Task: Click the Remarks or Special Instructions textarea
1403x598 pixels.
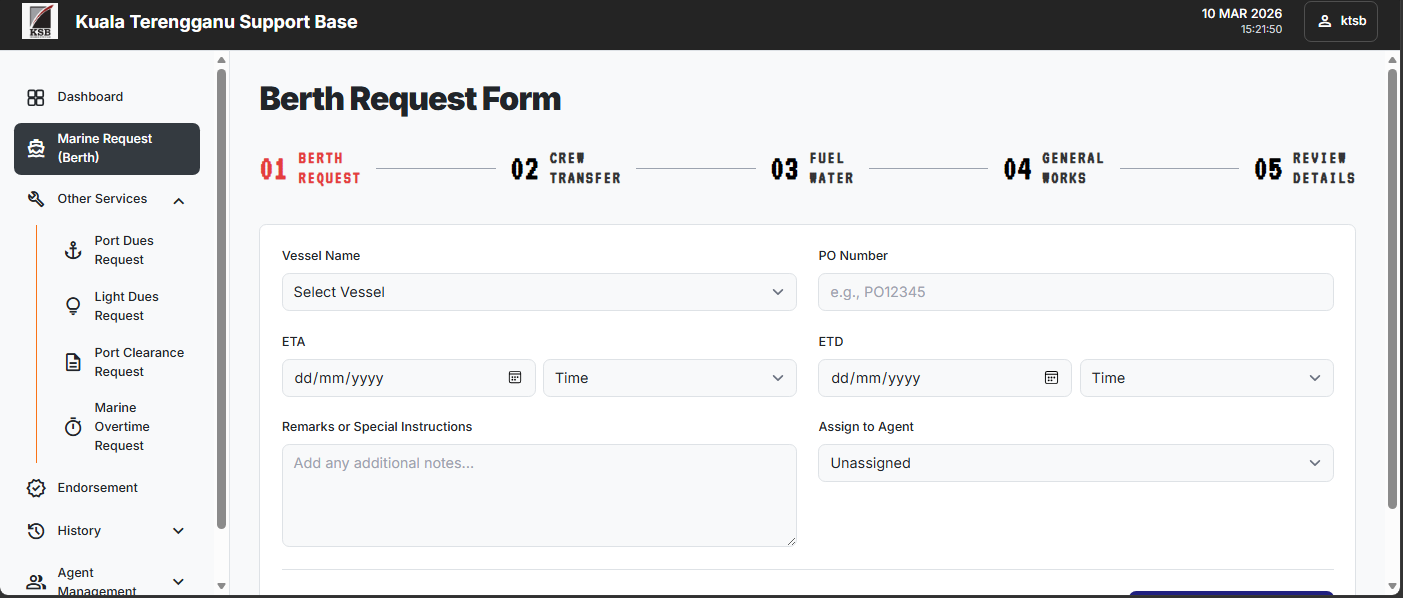Action: click(539, 495)
